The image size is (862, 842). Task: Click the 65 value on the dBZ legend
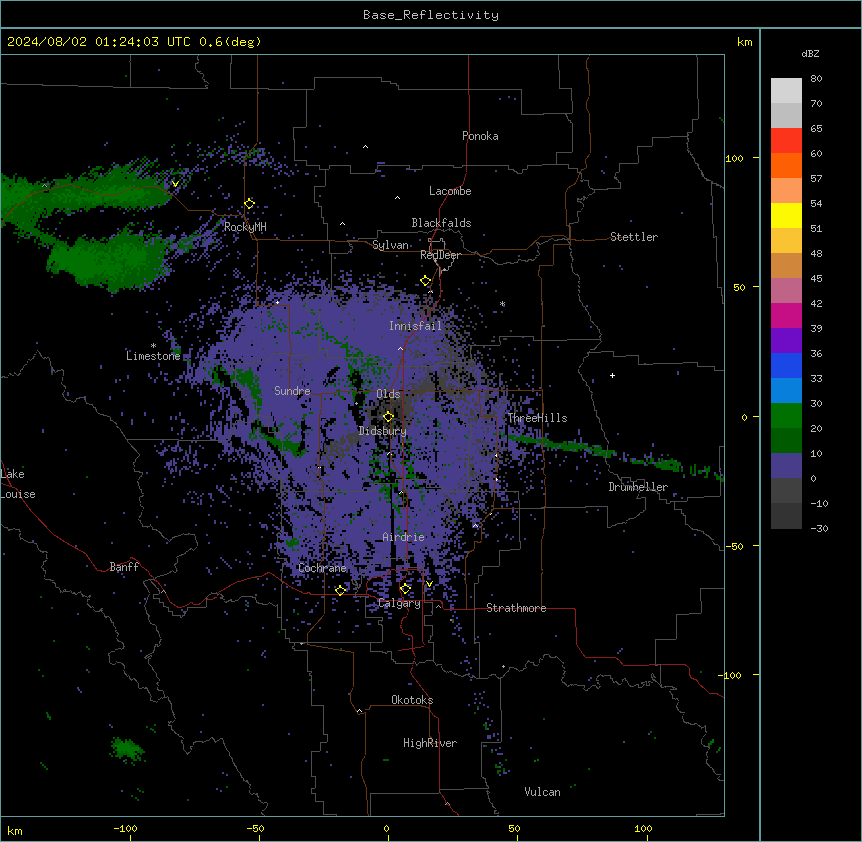coord(816,128)
